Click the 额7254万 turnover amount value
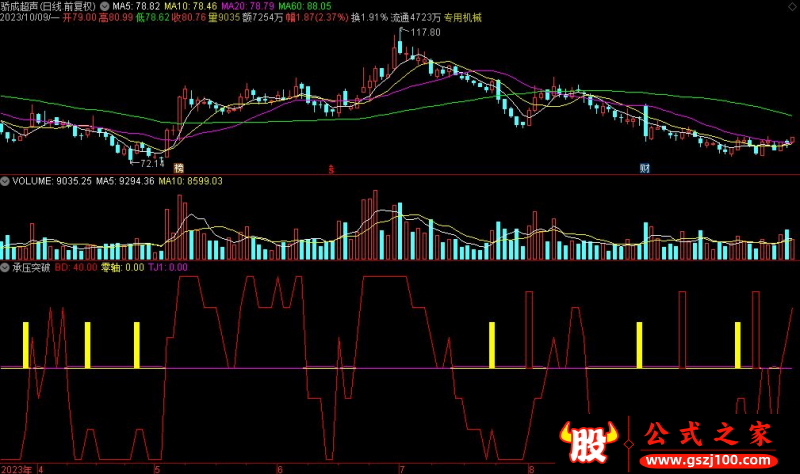Viewport: 800px width, 474px height. tap(263, 17)
